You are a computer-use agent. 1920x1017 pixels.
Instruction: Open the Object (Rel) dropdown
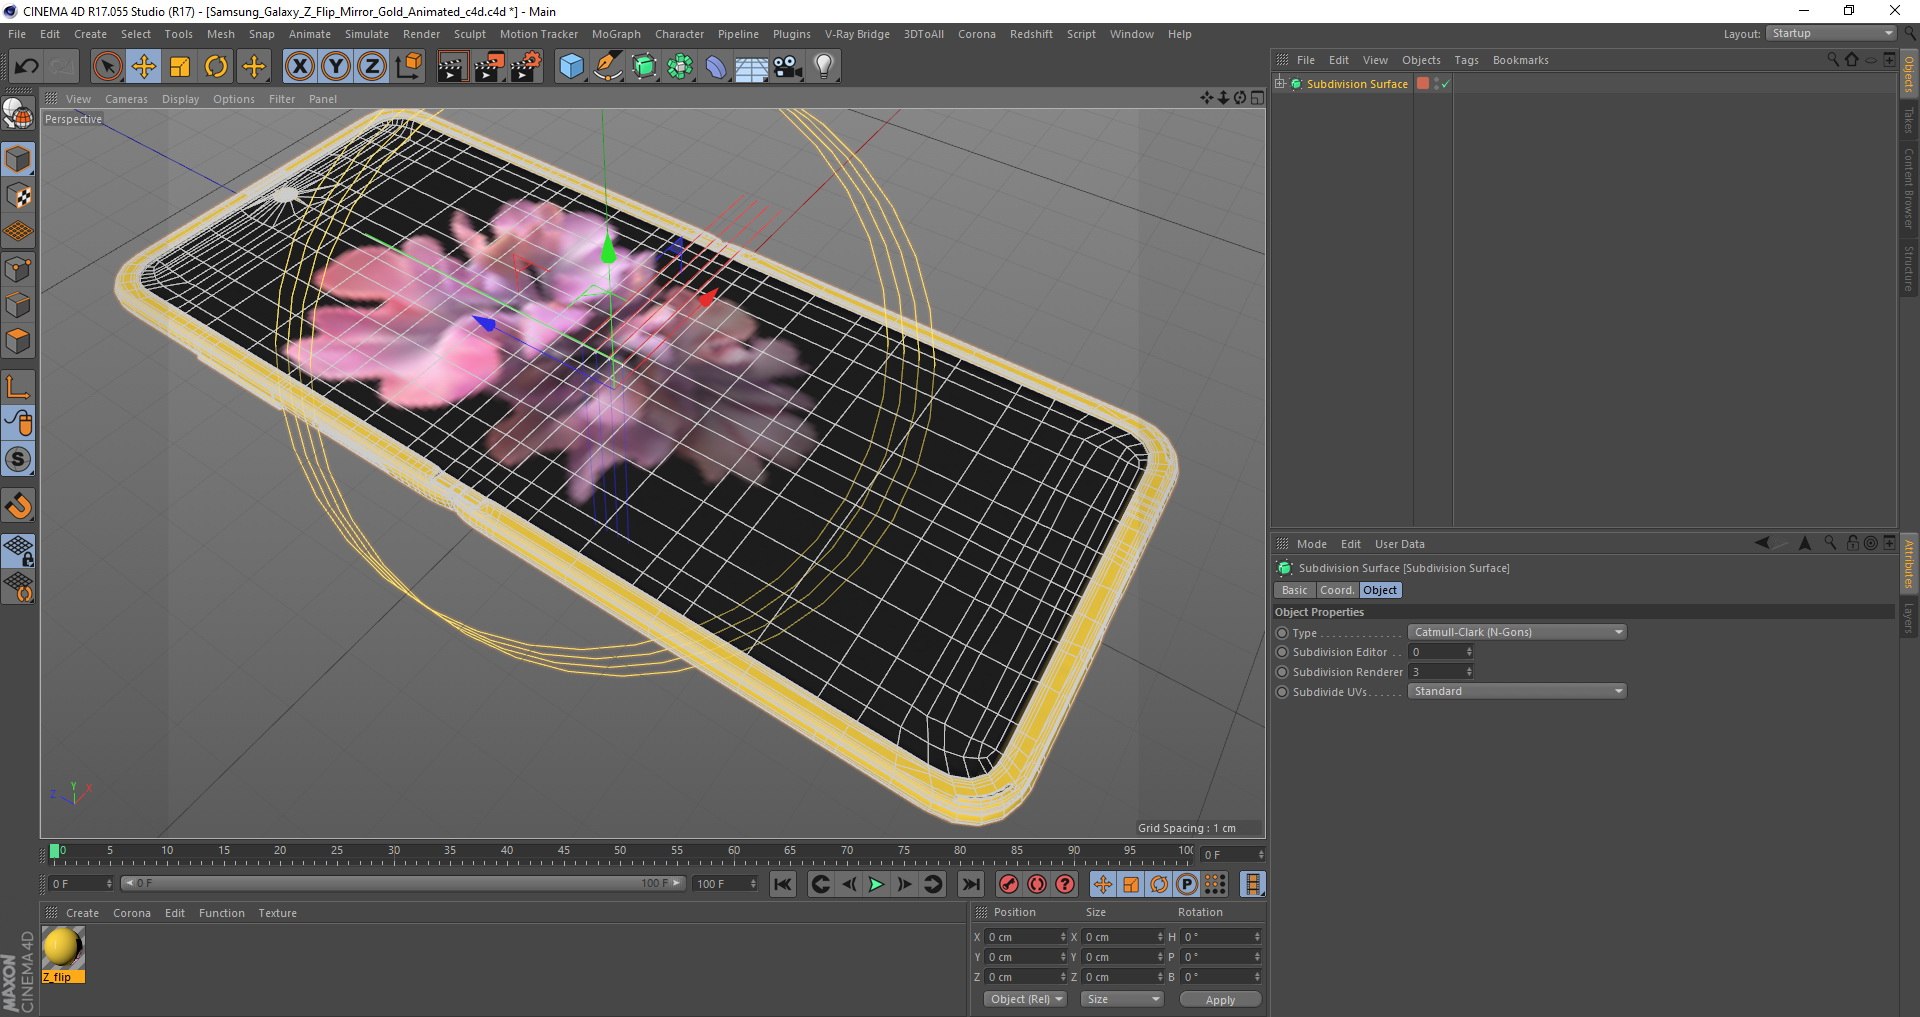coord(1025,999)
